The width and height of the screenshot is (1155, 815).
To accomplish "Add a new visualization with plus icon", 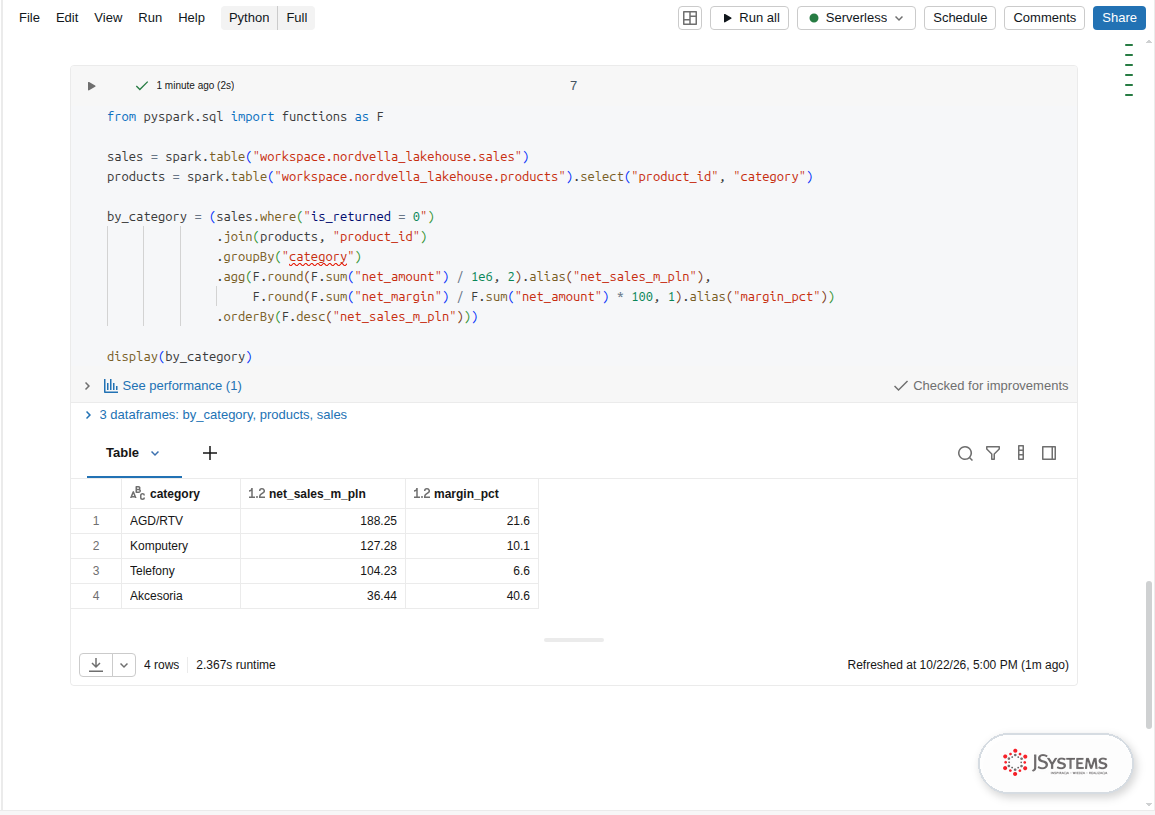I will (210, 453).
